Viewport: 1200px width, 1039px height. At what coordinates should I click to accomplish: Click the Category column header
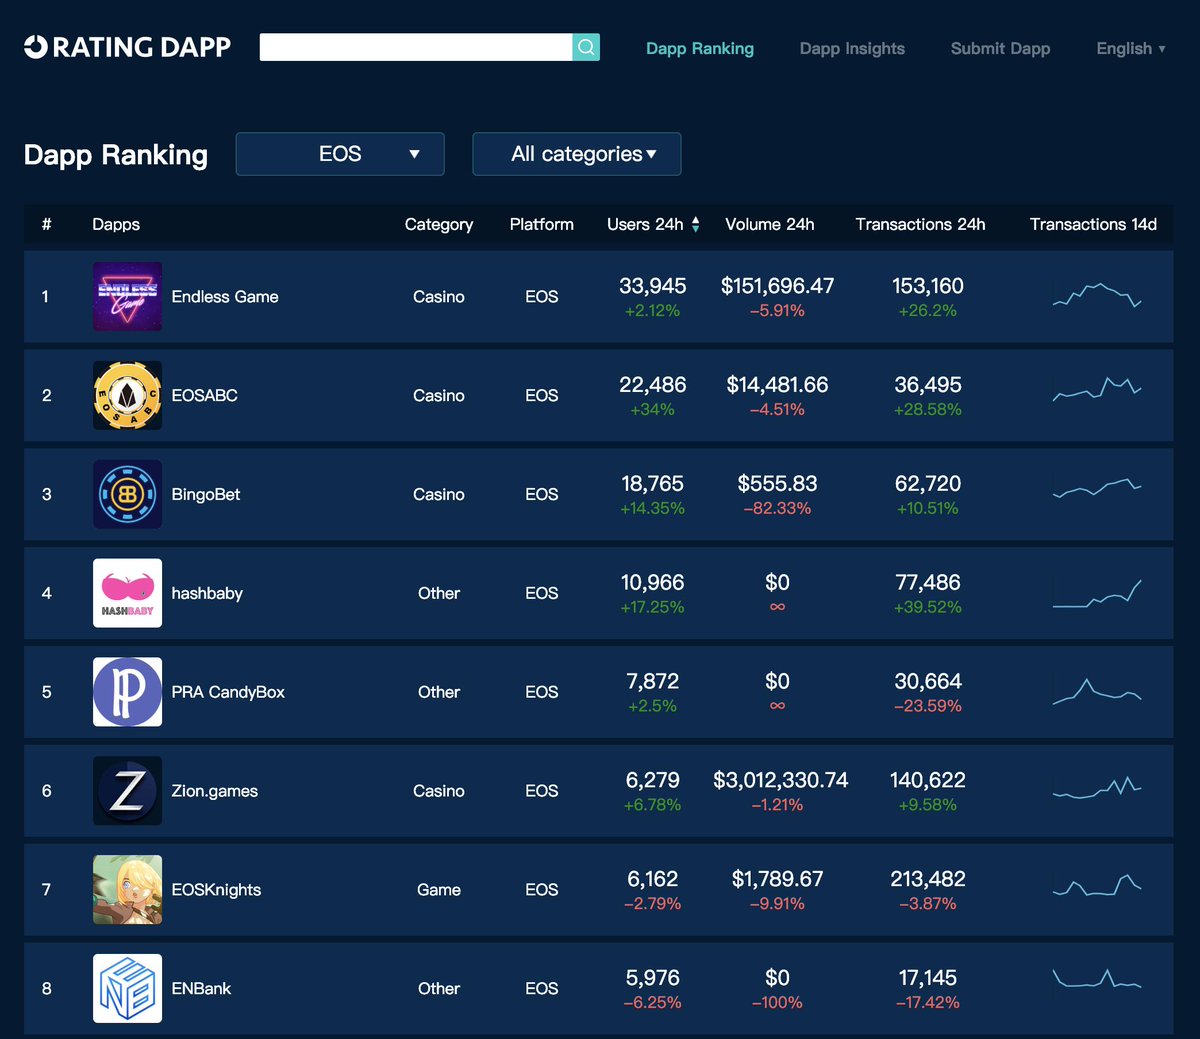click(x=439, y=225)
